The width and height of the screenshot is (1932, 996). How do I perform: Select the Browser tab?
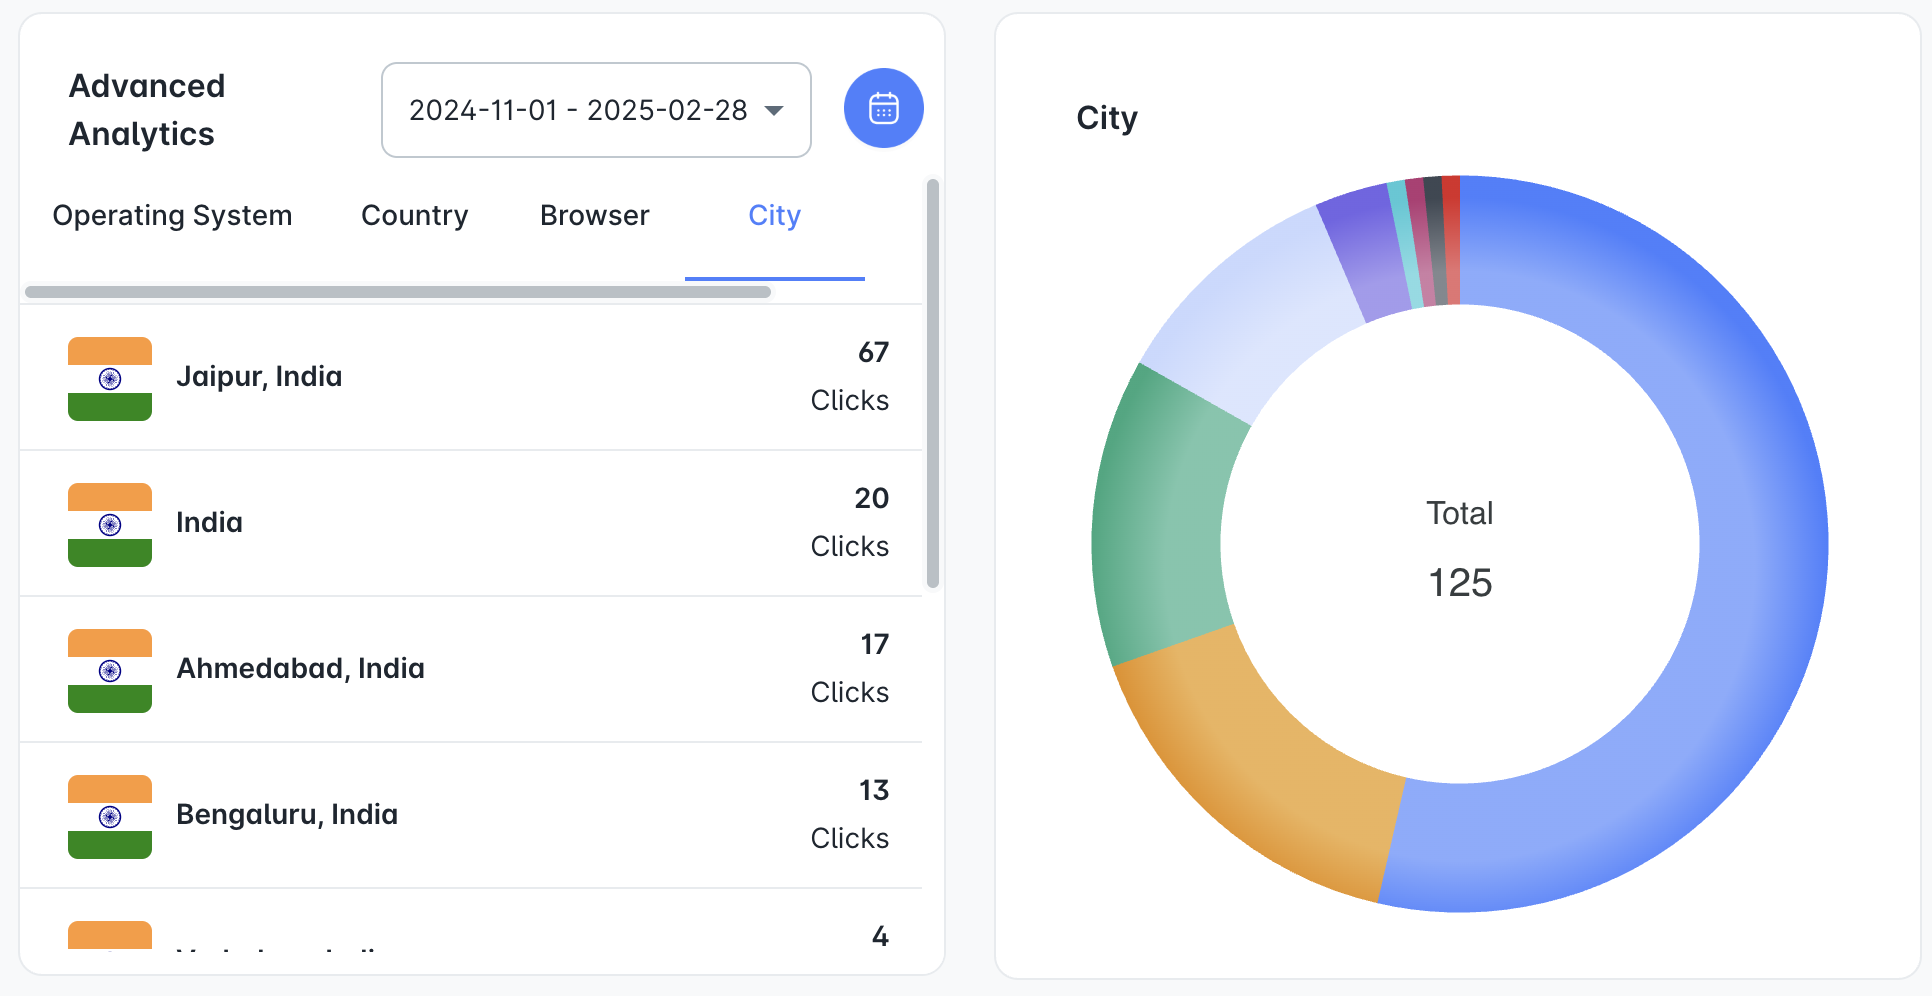pyautogui.click(x=594, y=216)
